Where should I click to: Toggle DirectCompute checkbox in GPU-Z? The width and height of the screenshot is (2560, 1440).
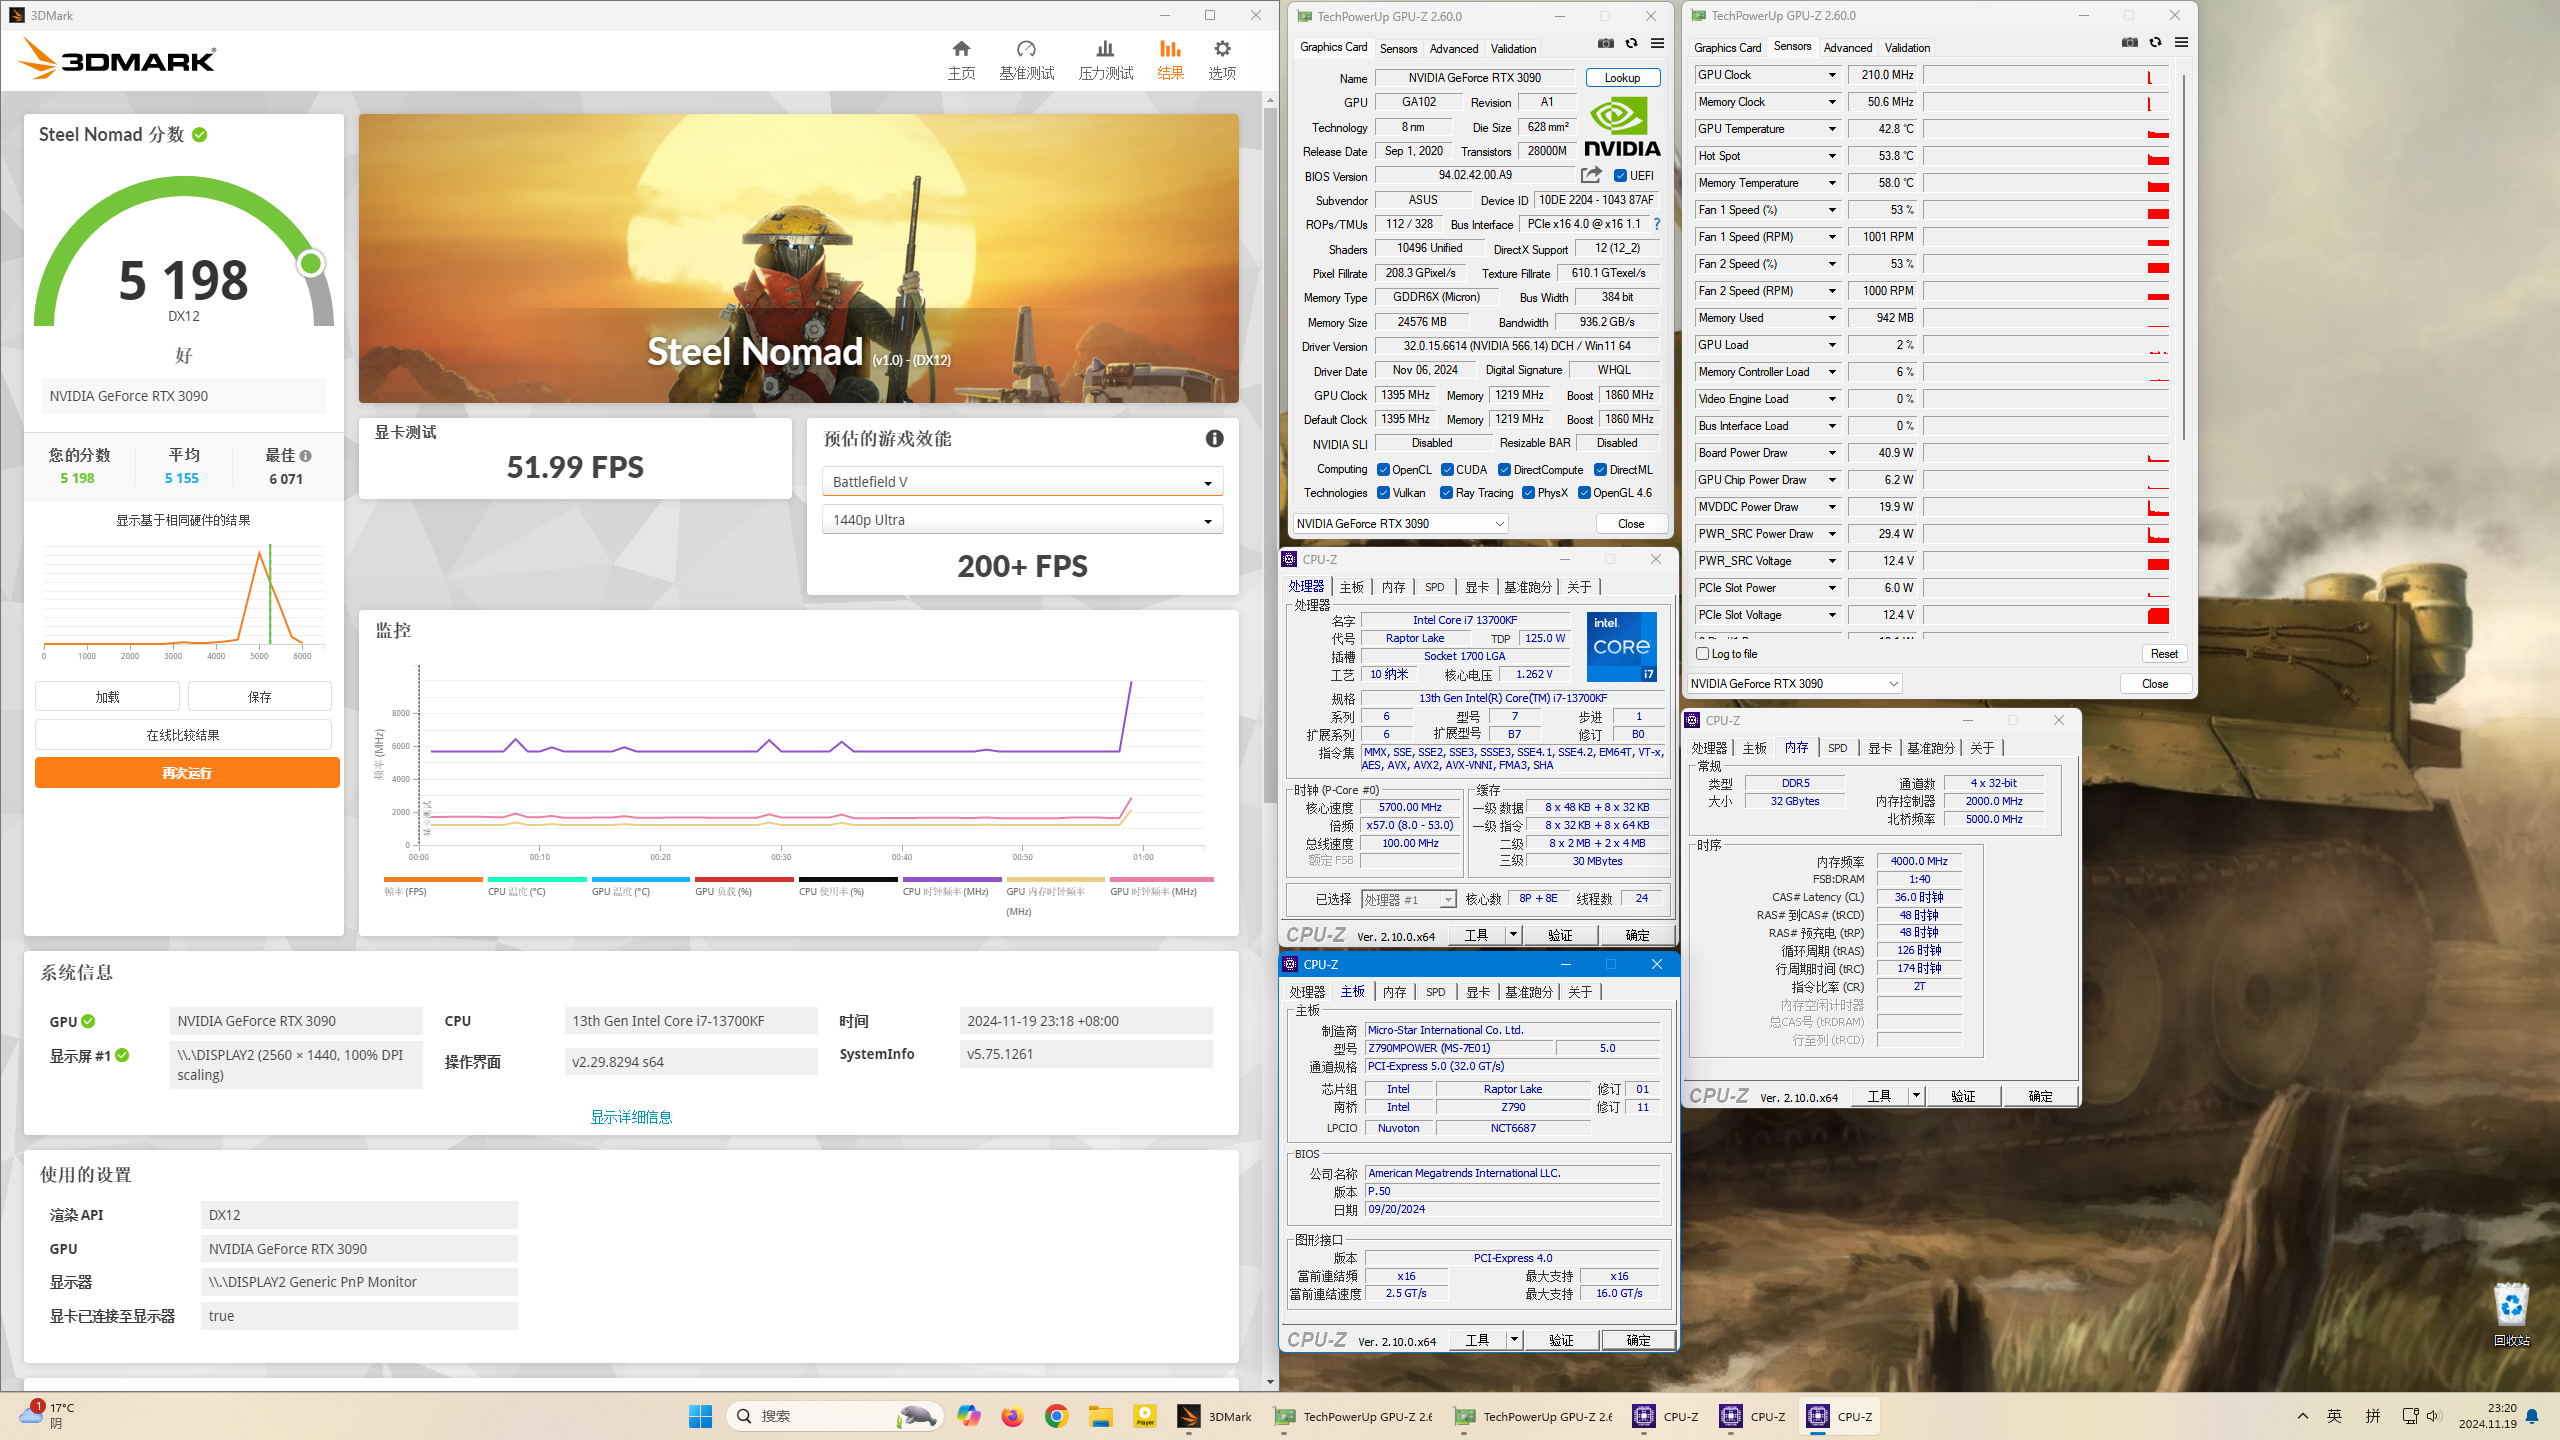click(1504, 470)
